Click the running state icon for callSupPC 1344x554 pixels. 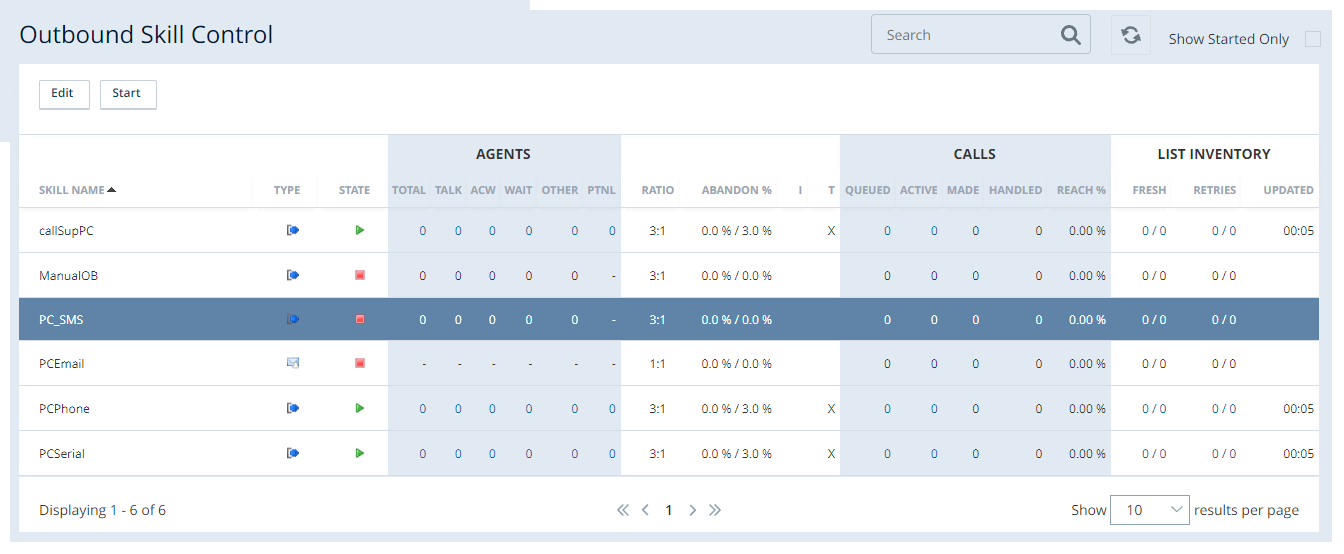coord(360,230)
